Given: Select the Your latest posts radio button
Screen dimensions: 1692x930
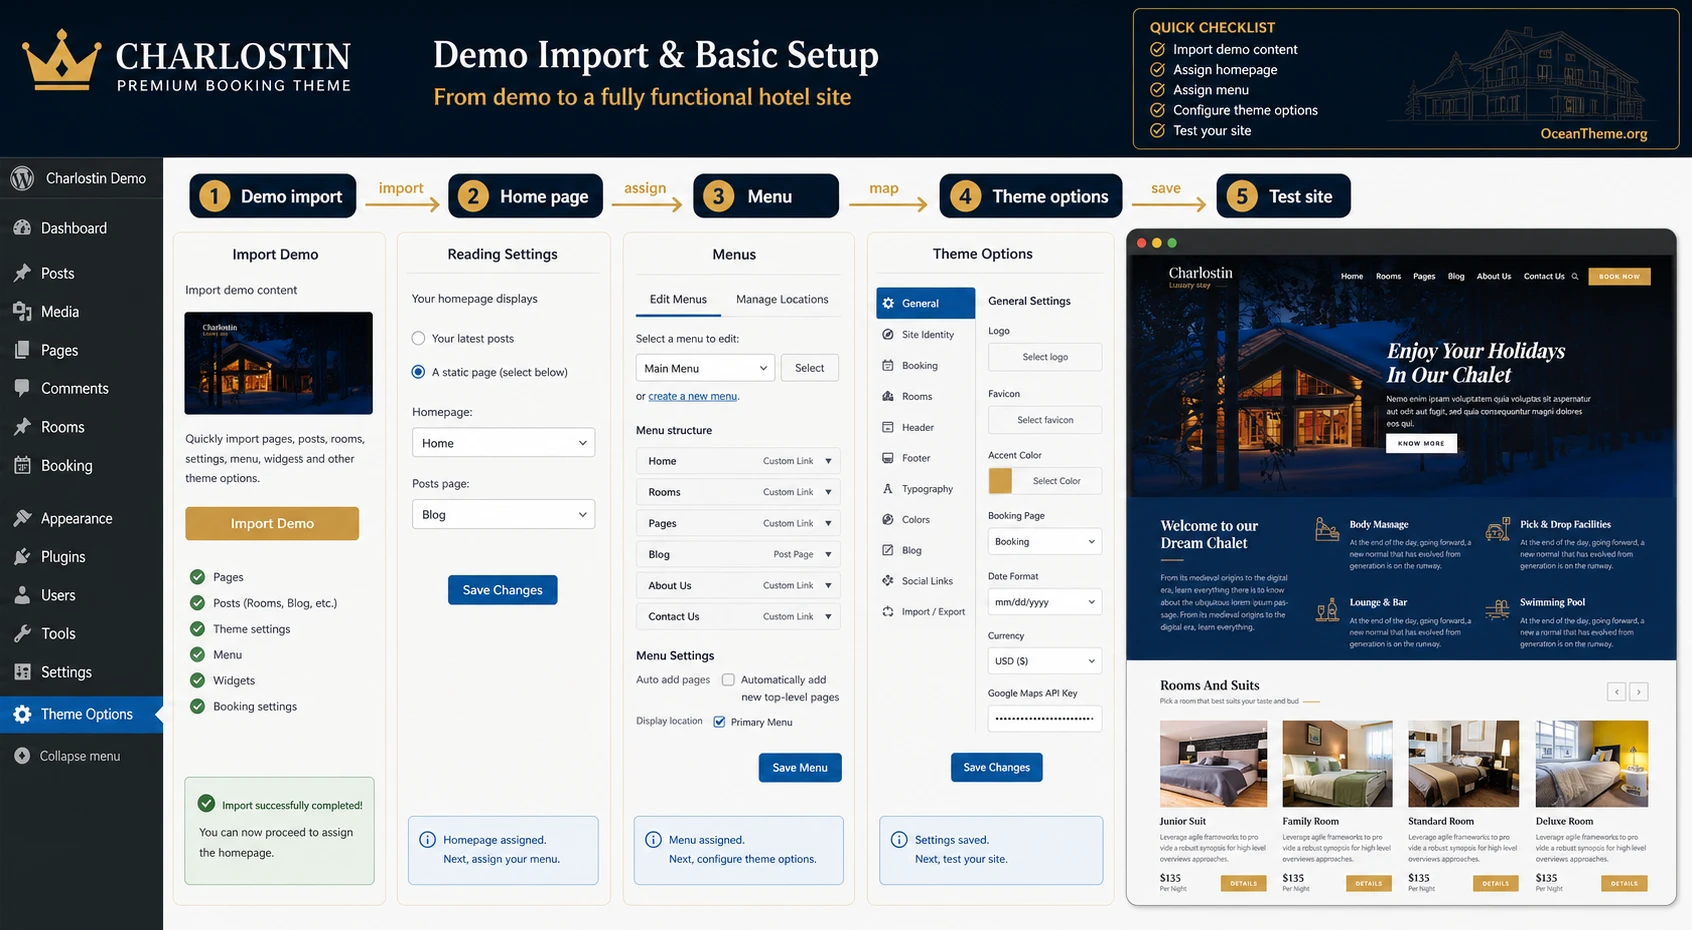Looking at the screenshot, I should [x=419, y=339].
